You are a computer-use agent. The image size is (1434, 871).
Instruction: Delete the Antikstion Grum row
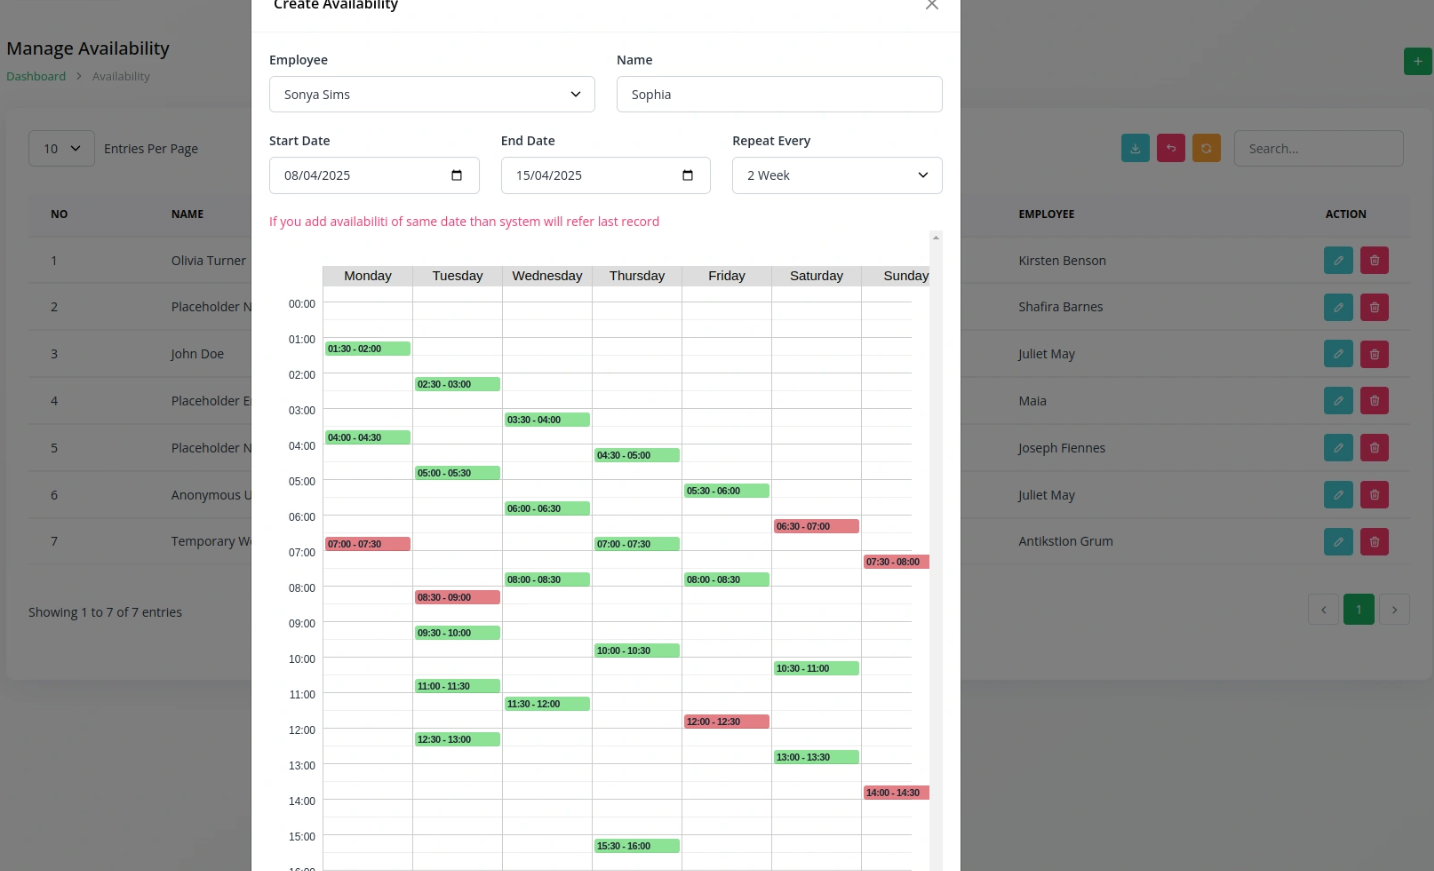[x=1374, y=541]
